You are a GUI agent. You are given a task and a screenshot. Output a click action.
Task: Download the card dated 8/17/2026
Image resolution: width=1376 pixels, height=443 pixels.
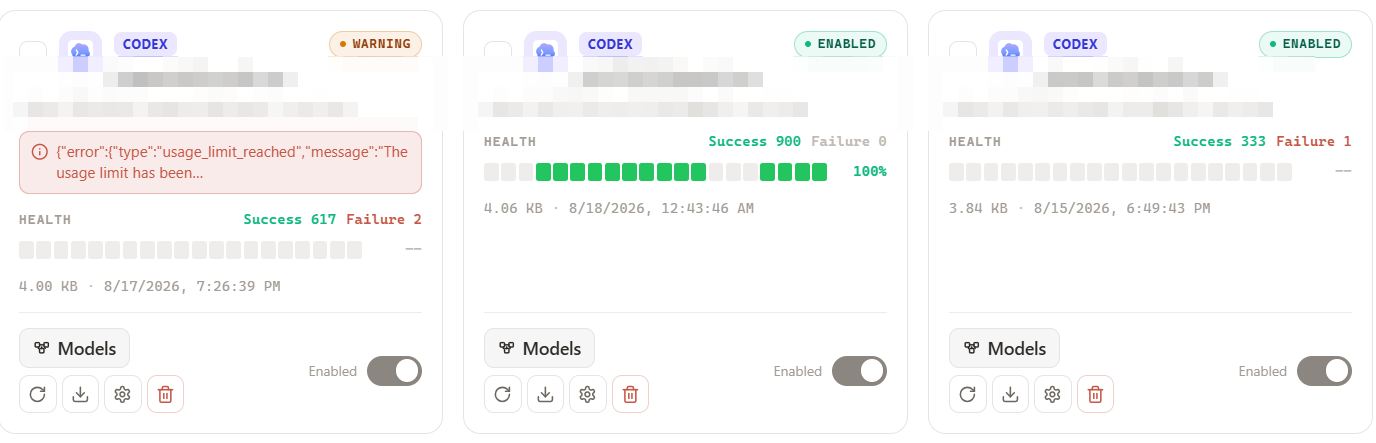[80, 394]
